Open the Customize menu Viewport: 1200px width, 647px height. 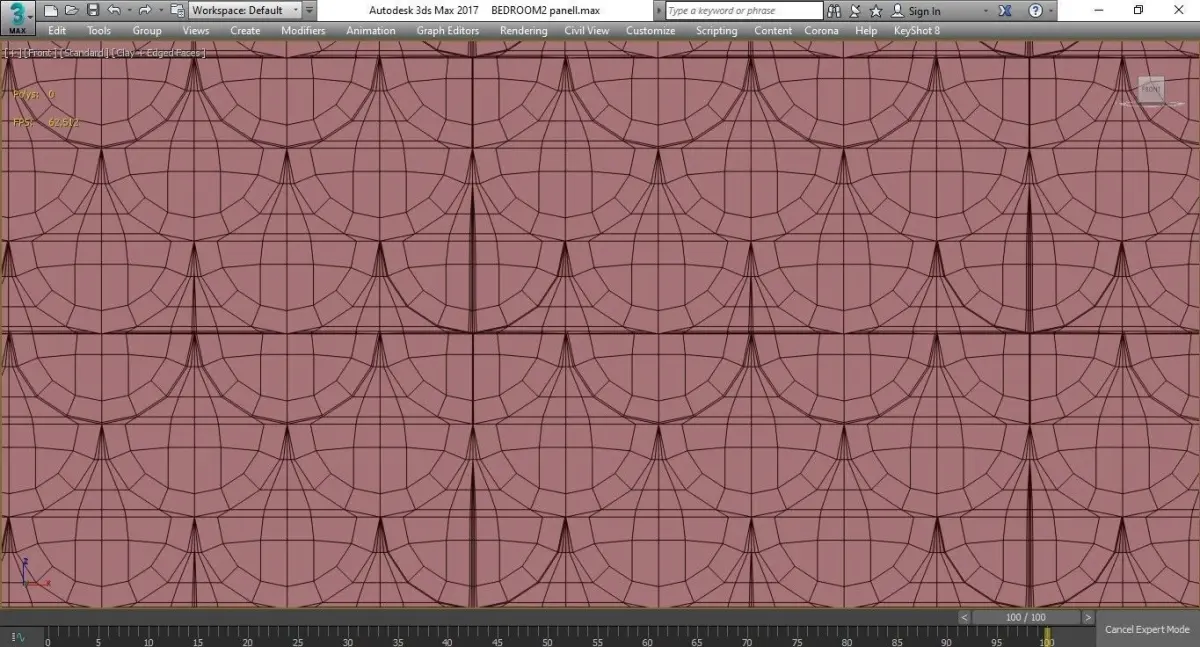click(651, 31)
